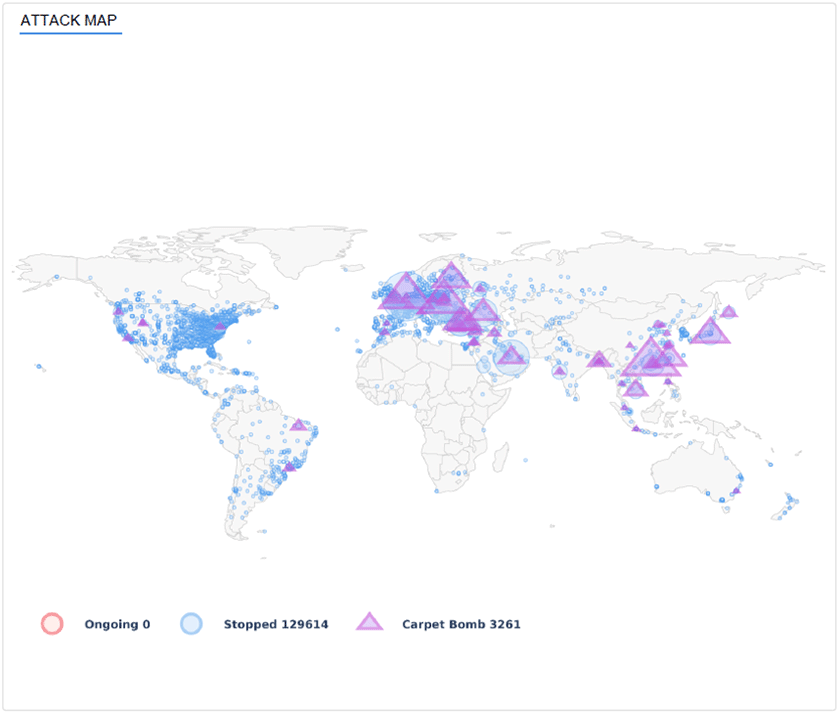Image resolution: width=840 pixels, height=715 pixels.
Task: Click the carpet bomb triangle near Sakhalin island
Action: coord(729,312)
